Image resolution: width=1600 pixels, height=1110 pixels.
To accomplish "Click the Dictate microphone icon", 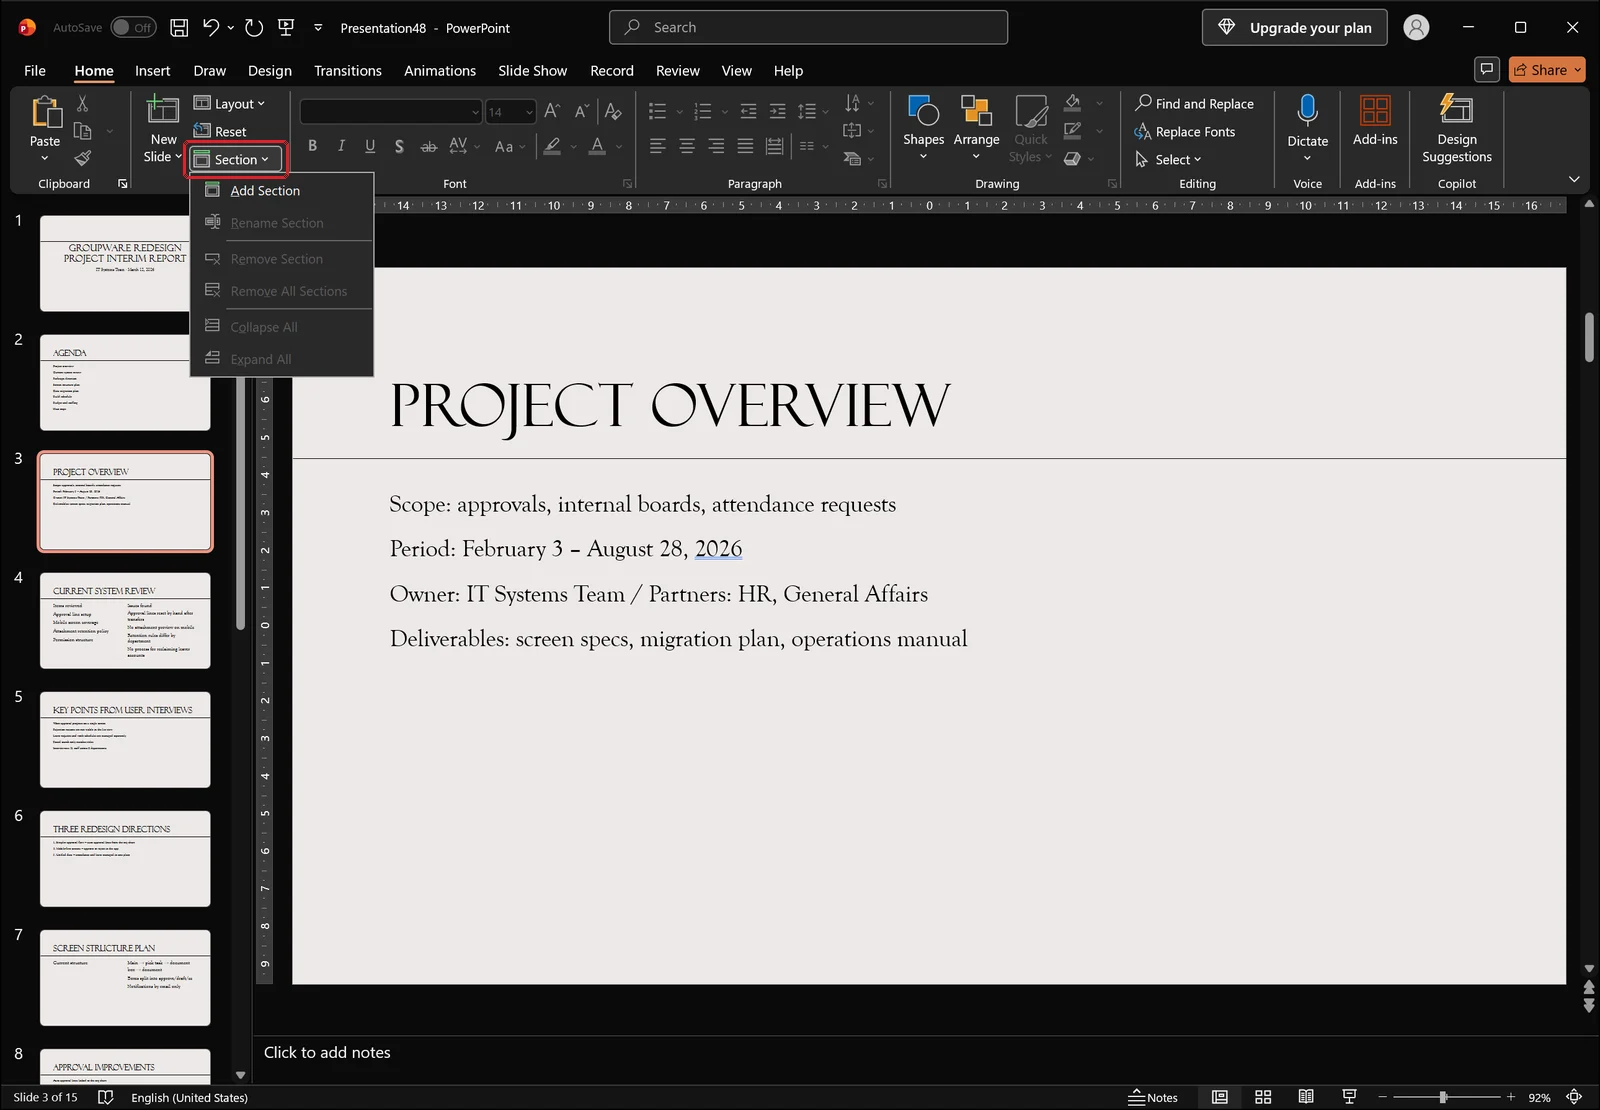I will pyautogui.click(x=1307, y=108).
